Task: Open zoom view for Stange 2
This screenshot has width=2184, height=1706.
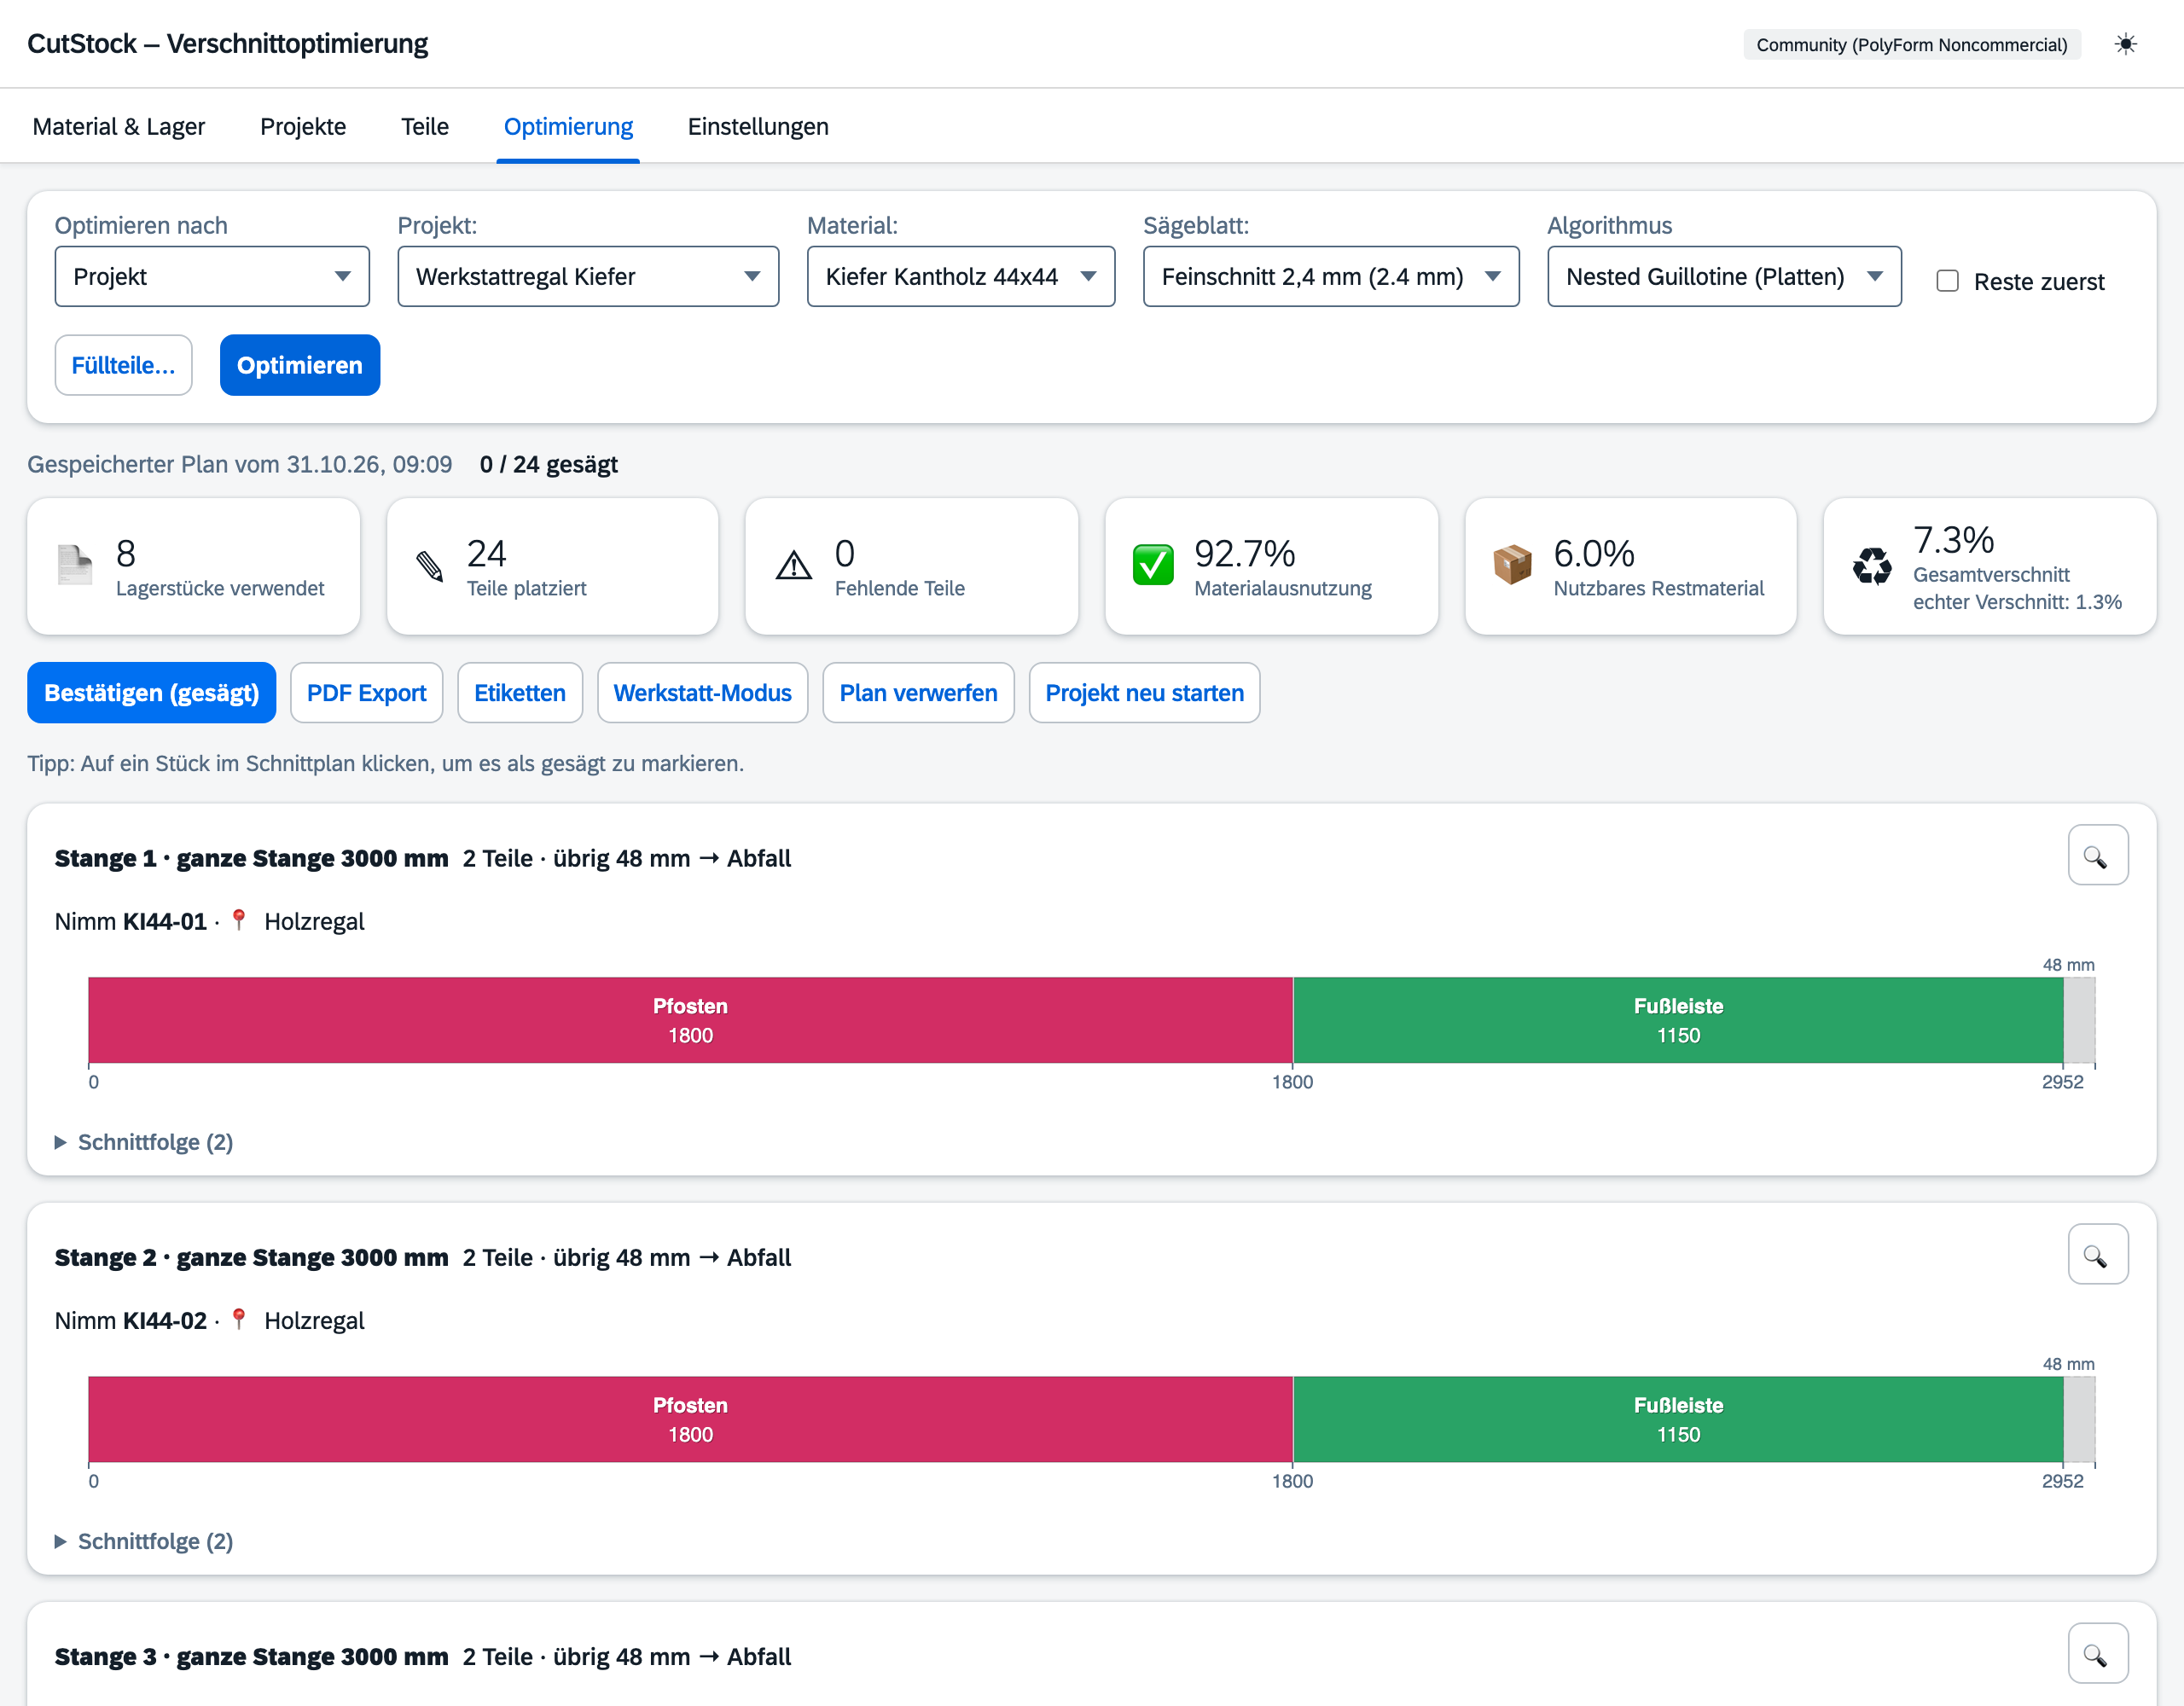Action: [2097, 1254]
